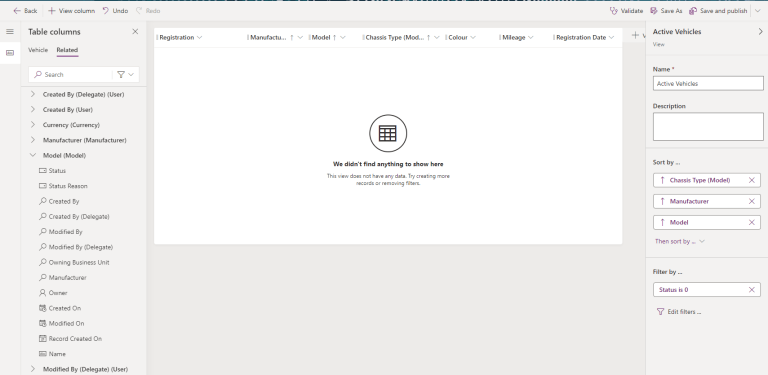Close the Table columns panel

[135, 32]
